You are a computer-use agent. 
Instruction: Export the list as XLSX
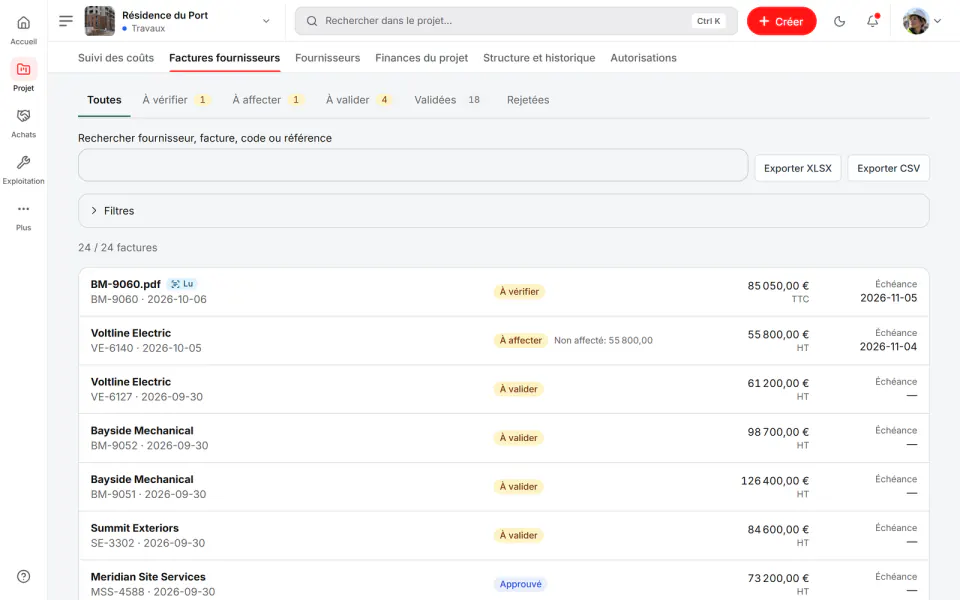(x=798, y=168)
